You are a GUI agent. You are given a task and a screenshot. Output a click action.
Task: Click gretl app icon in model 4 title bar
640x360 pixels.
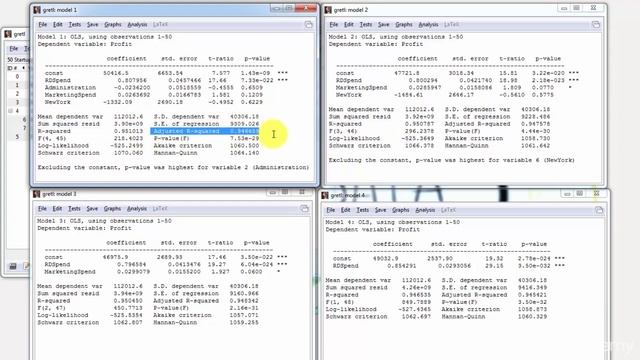tap(325, 196)
